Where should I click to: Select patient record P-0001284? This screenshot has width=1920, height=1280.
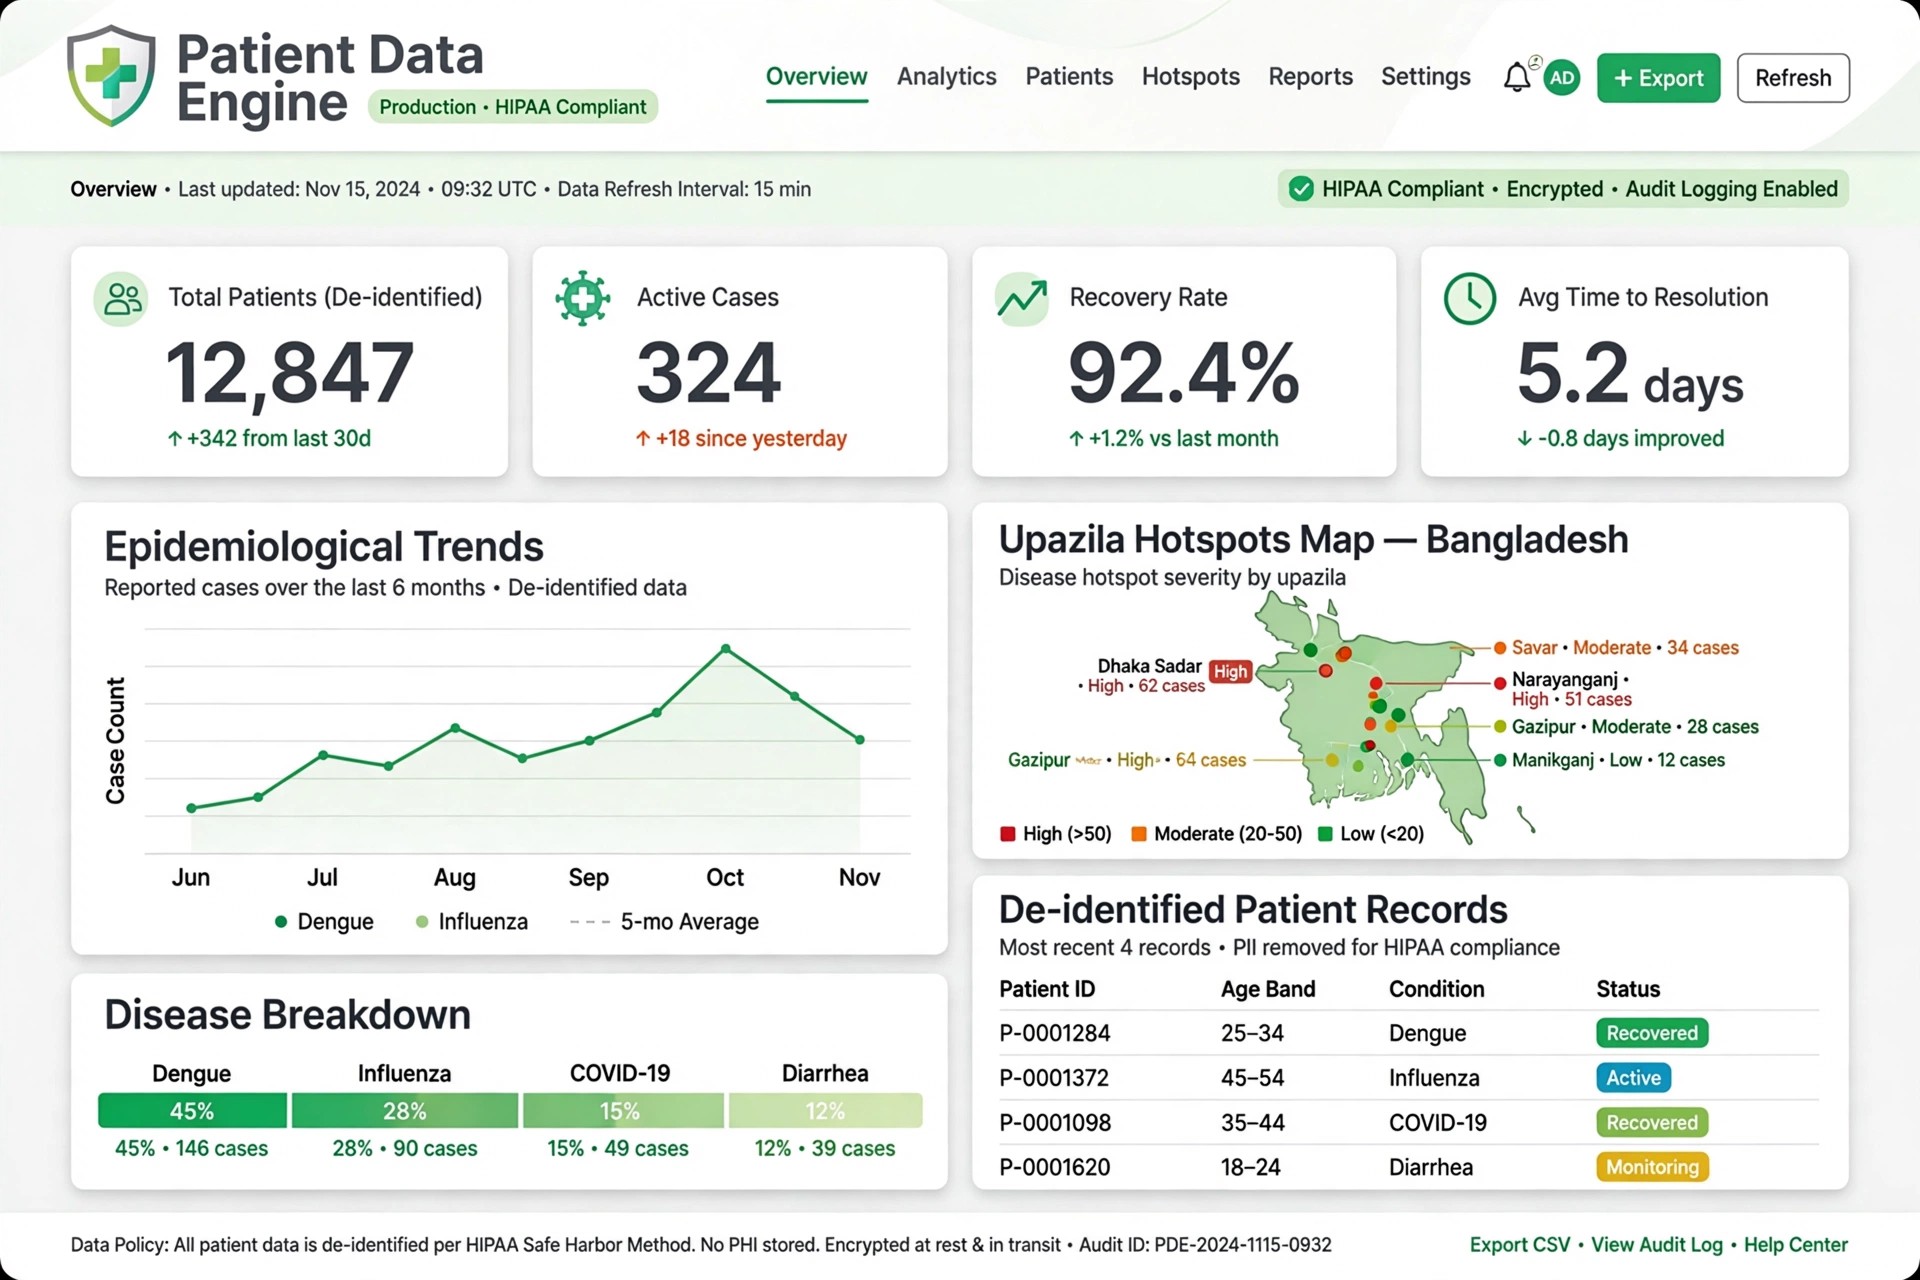[1408, 1033]
